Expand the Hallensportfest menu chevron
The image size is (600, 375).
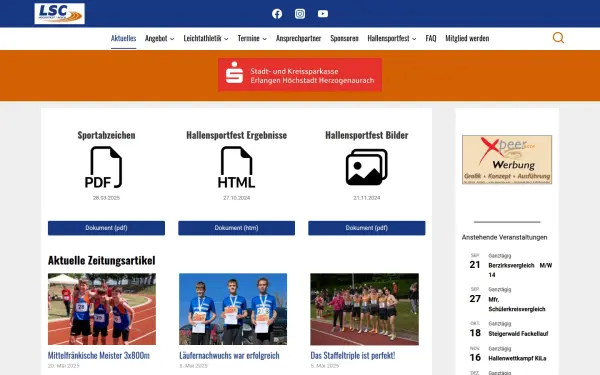[414, 39]
